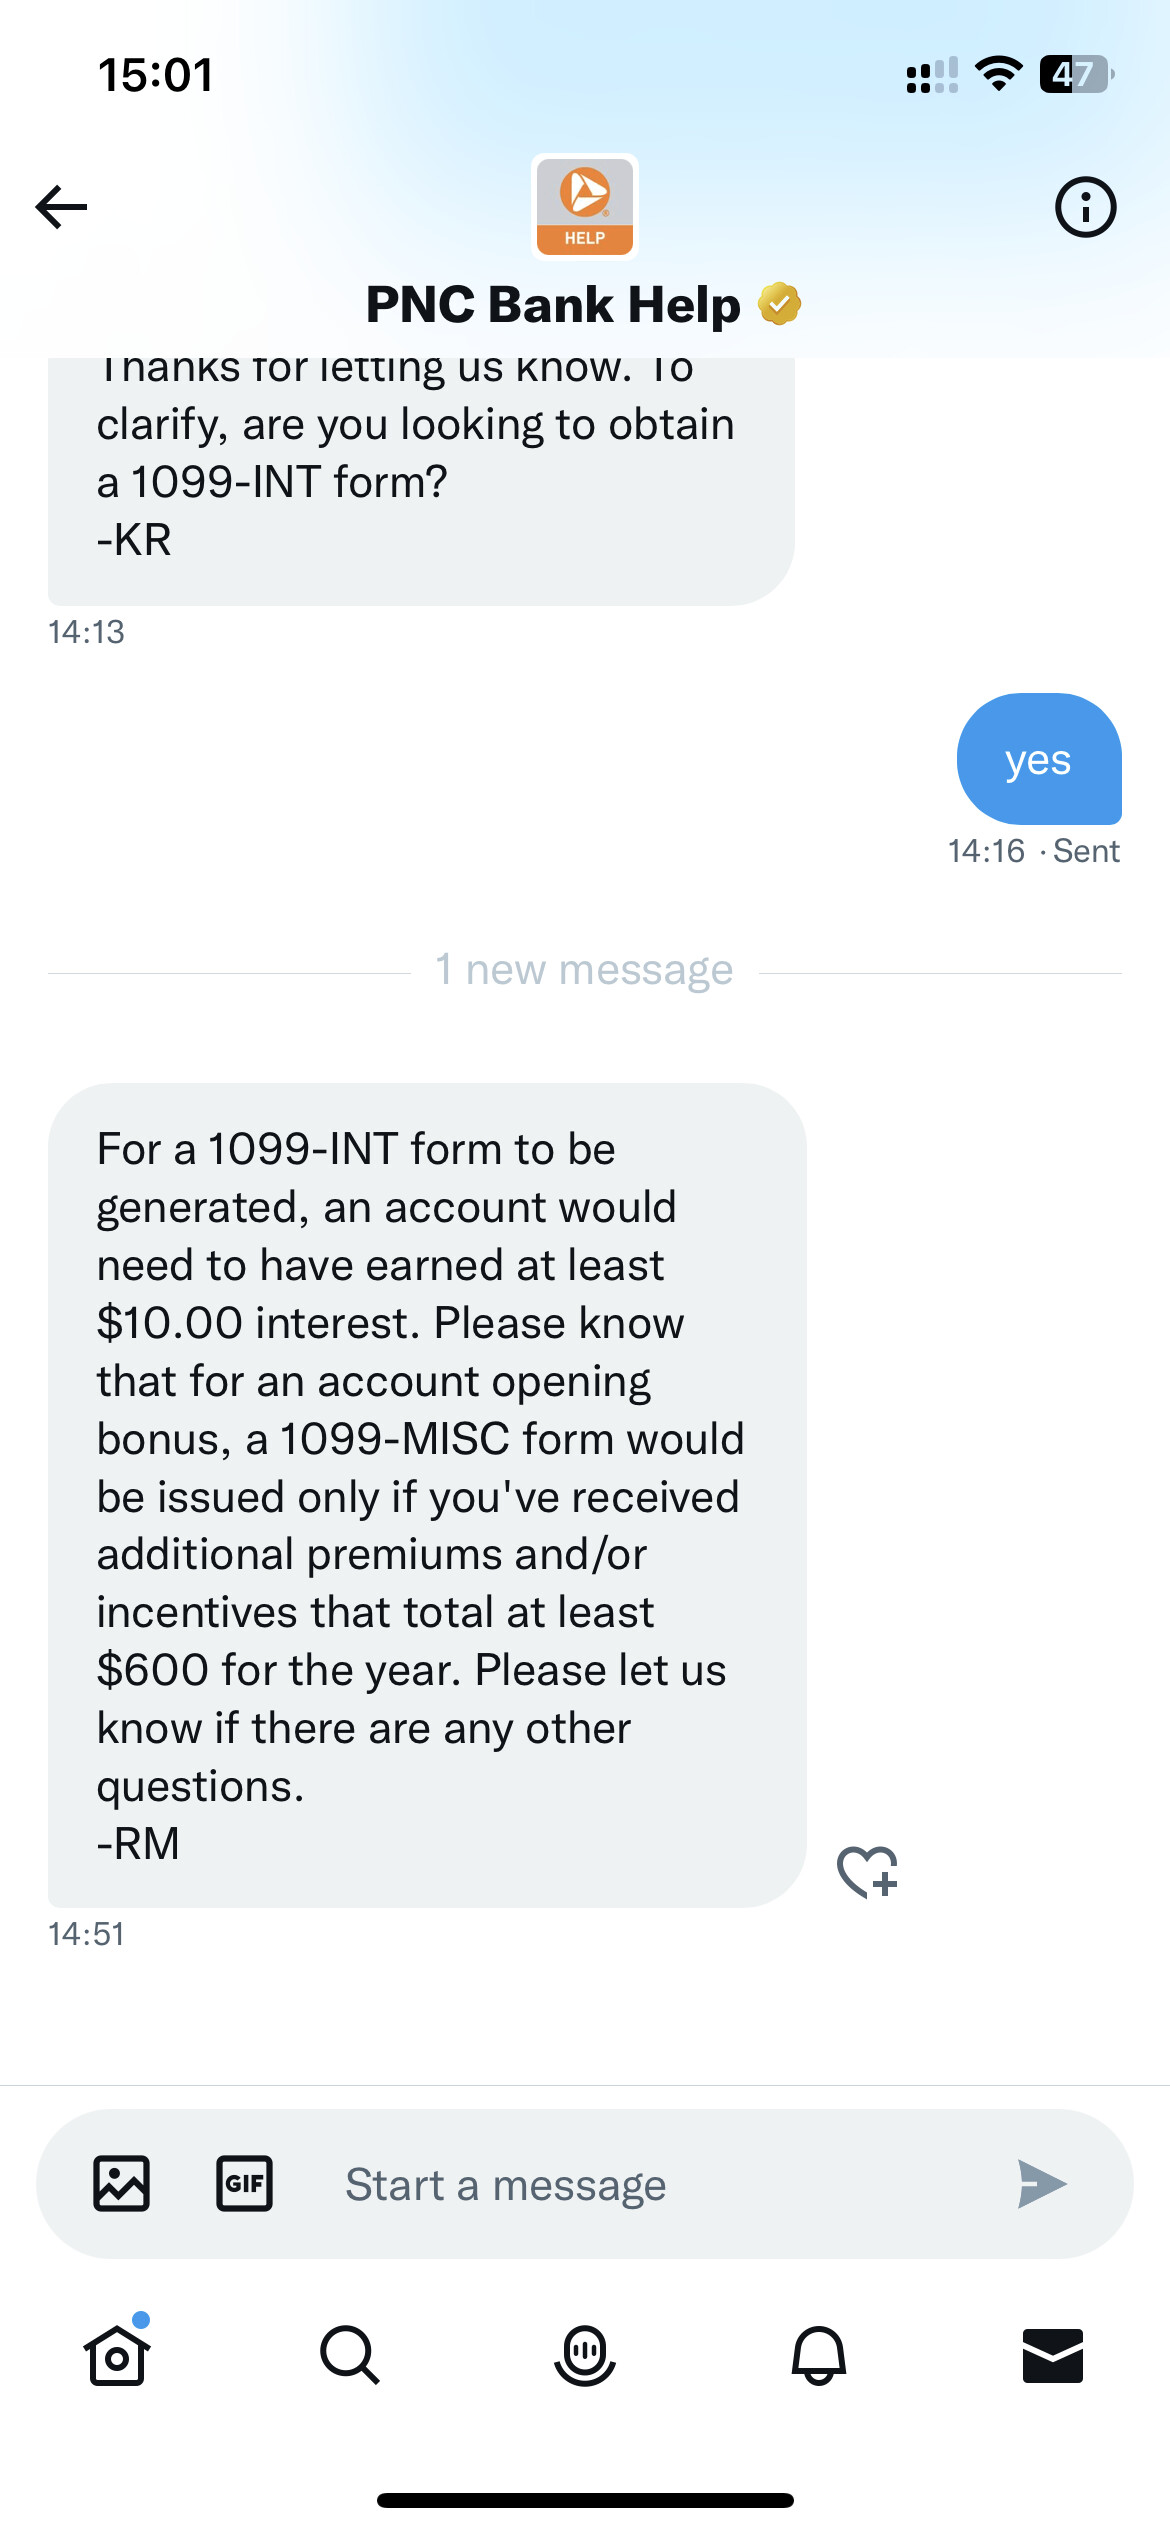Go to the Home tab
This screenshot has width=1170, height=2532.
(117, 2355)
